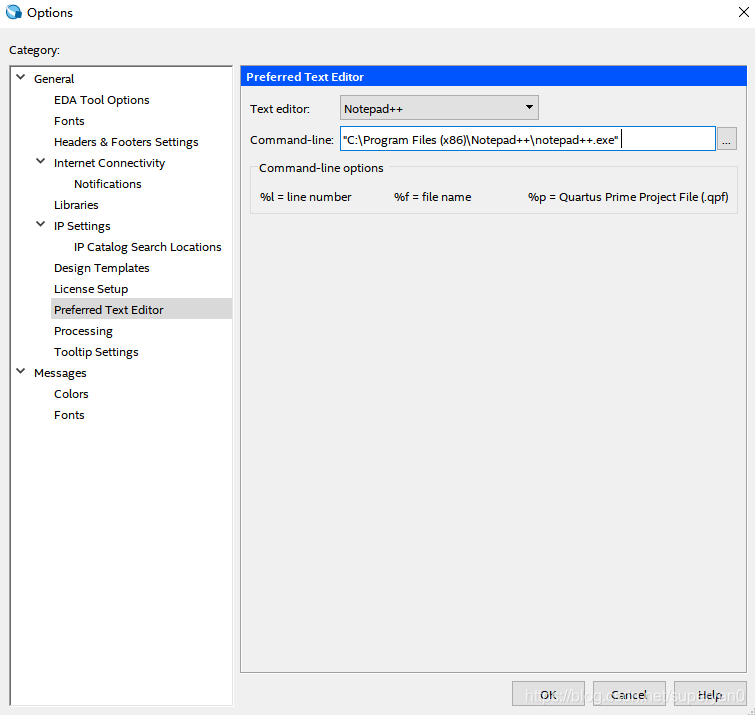
Task: Collapse the General category
Action: [x=21, y=77]
